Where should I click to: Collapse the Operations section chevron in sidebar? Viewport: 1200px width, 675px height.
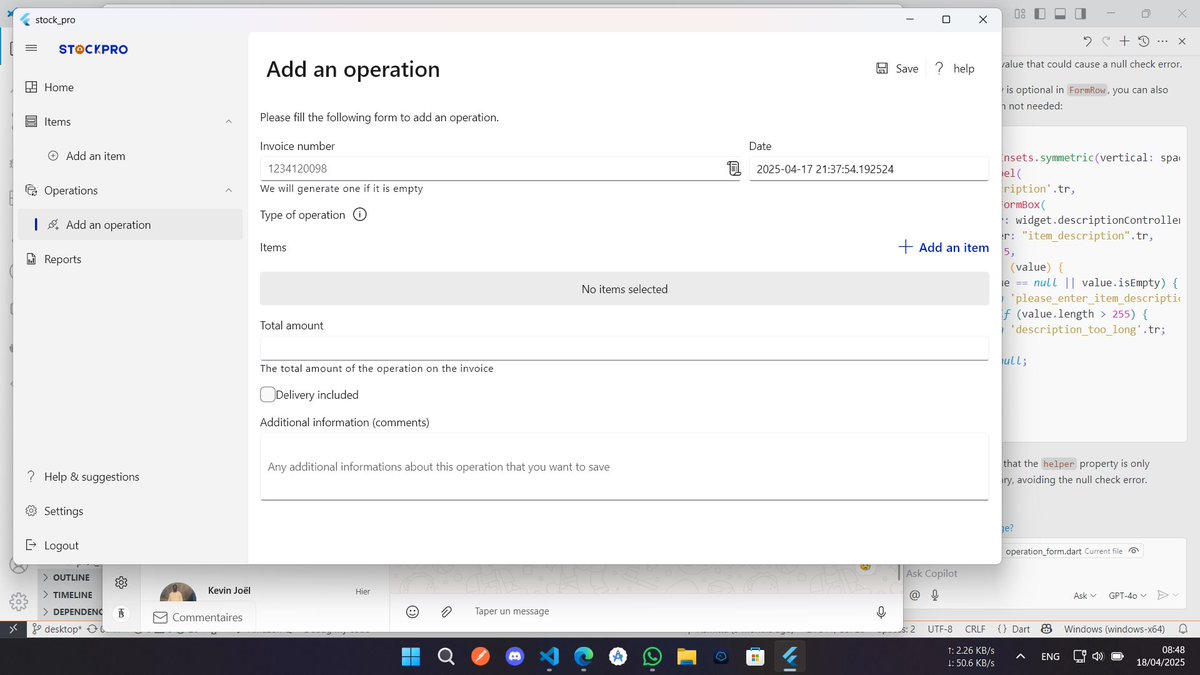pos(228,190)
